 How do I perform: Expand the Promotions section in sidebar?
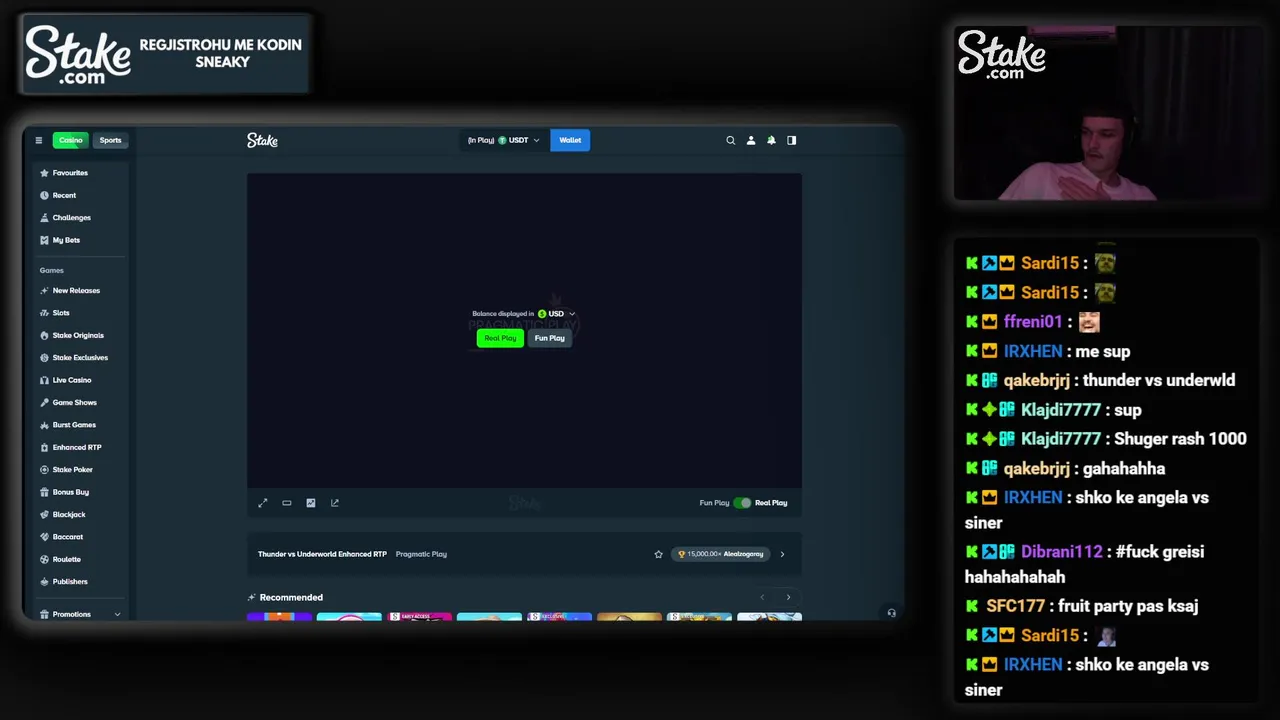(x=79, y=614)
